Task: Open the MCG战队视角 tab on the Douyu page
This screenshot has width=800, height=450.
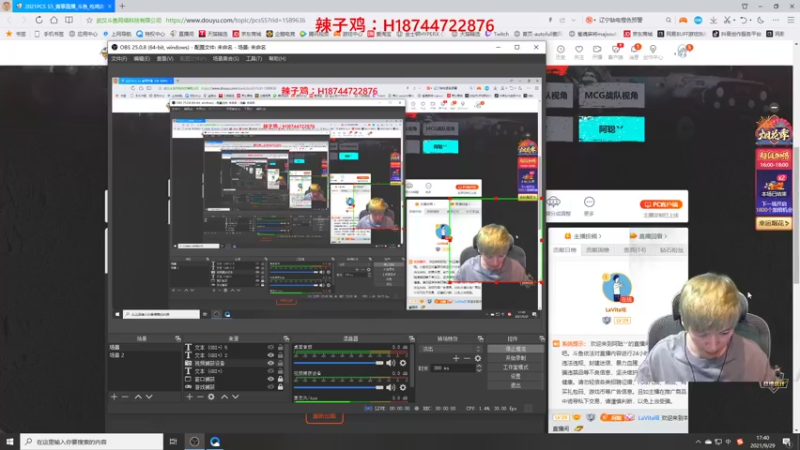Action: coord(611,95)
